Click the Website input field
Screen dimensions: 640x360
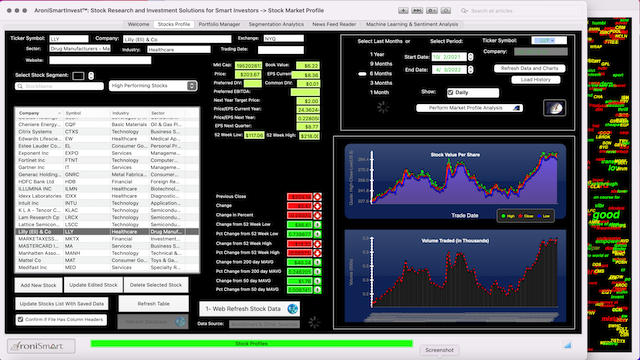pyautogui.click(x=100, y=60)
